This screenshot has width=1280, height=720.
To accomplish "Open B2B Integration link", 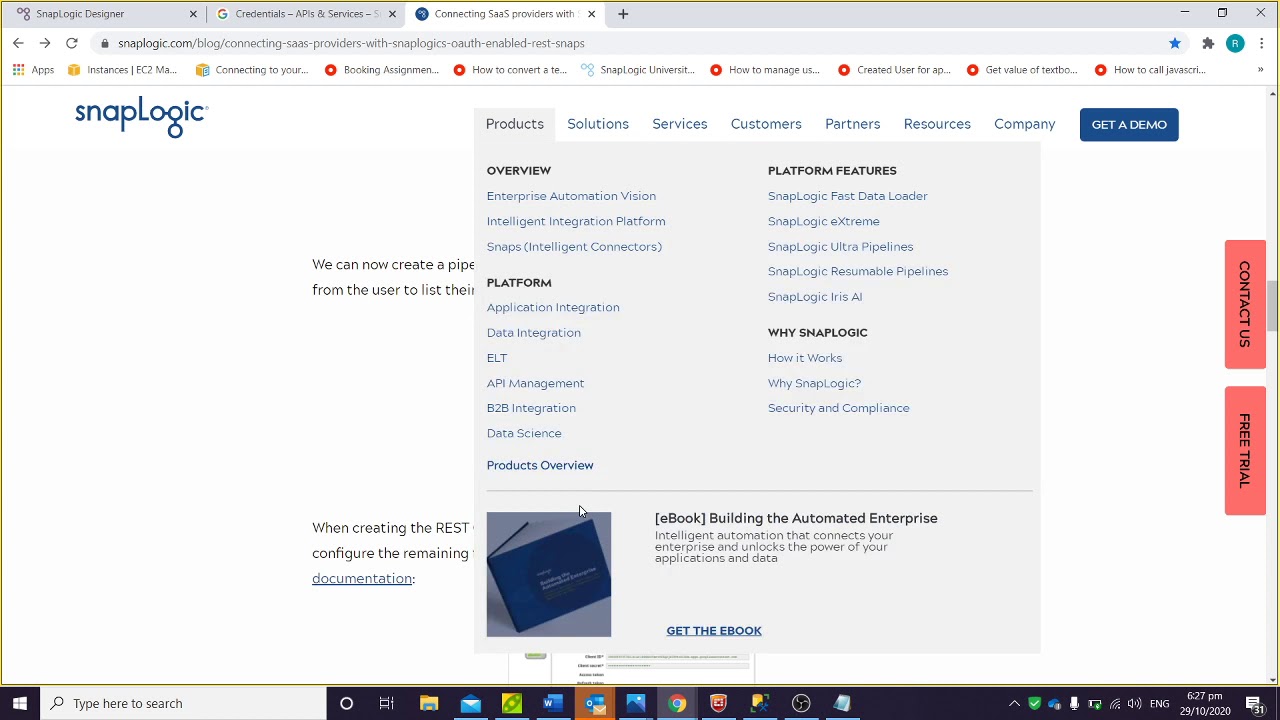I will click(x=531, y=408).
